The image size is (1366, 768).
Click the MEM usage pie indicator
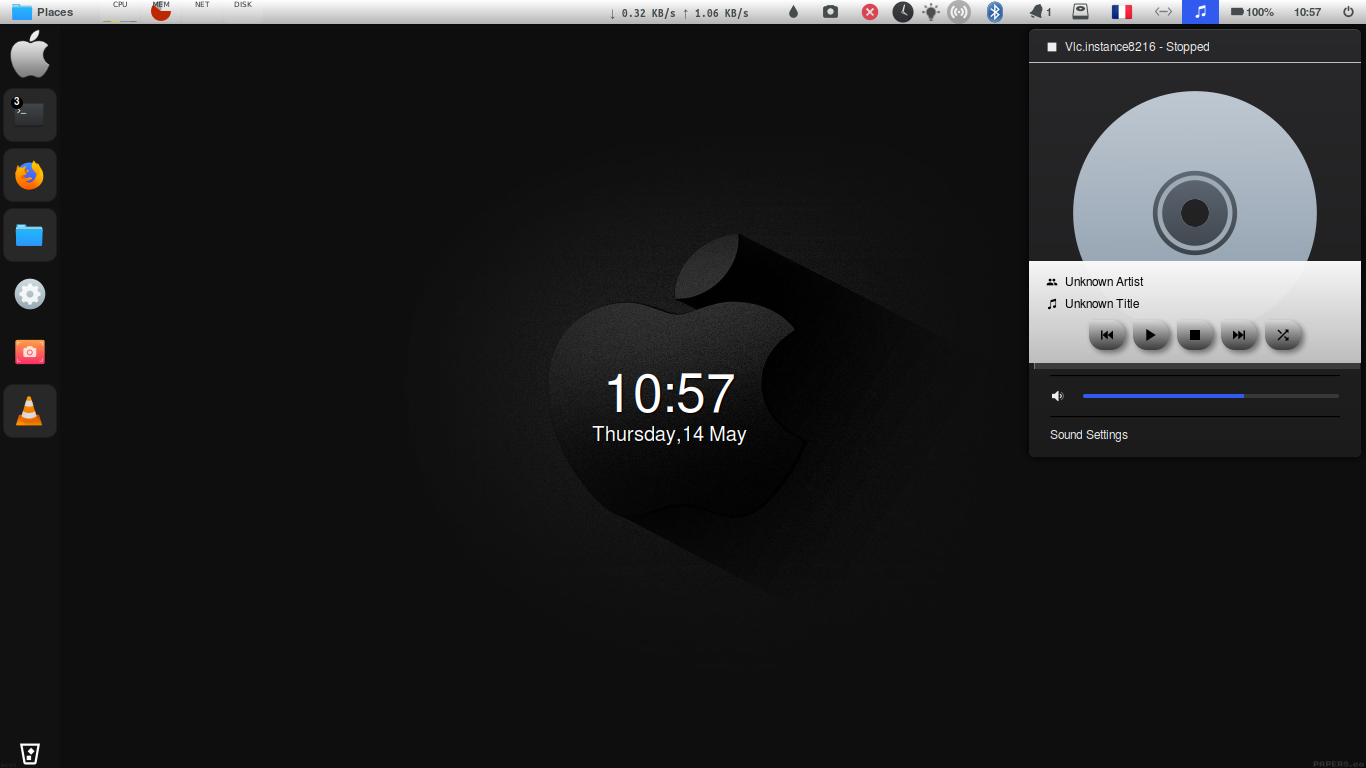pyautogui.click(x=161, y=12)
